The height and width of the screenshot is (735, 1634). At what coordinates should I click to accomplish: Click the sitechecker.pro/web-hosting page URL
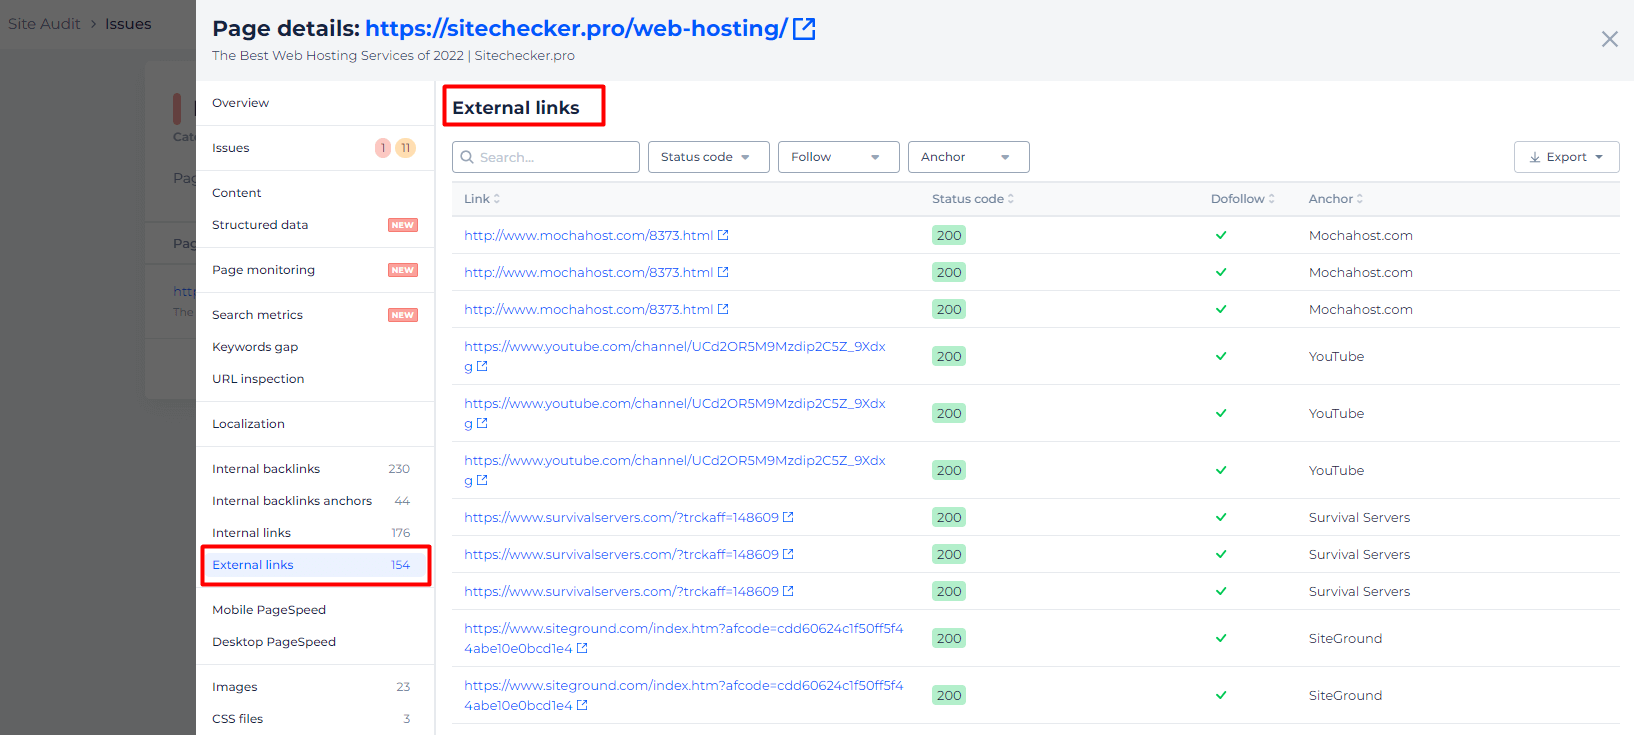tap(576, 29)
